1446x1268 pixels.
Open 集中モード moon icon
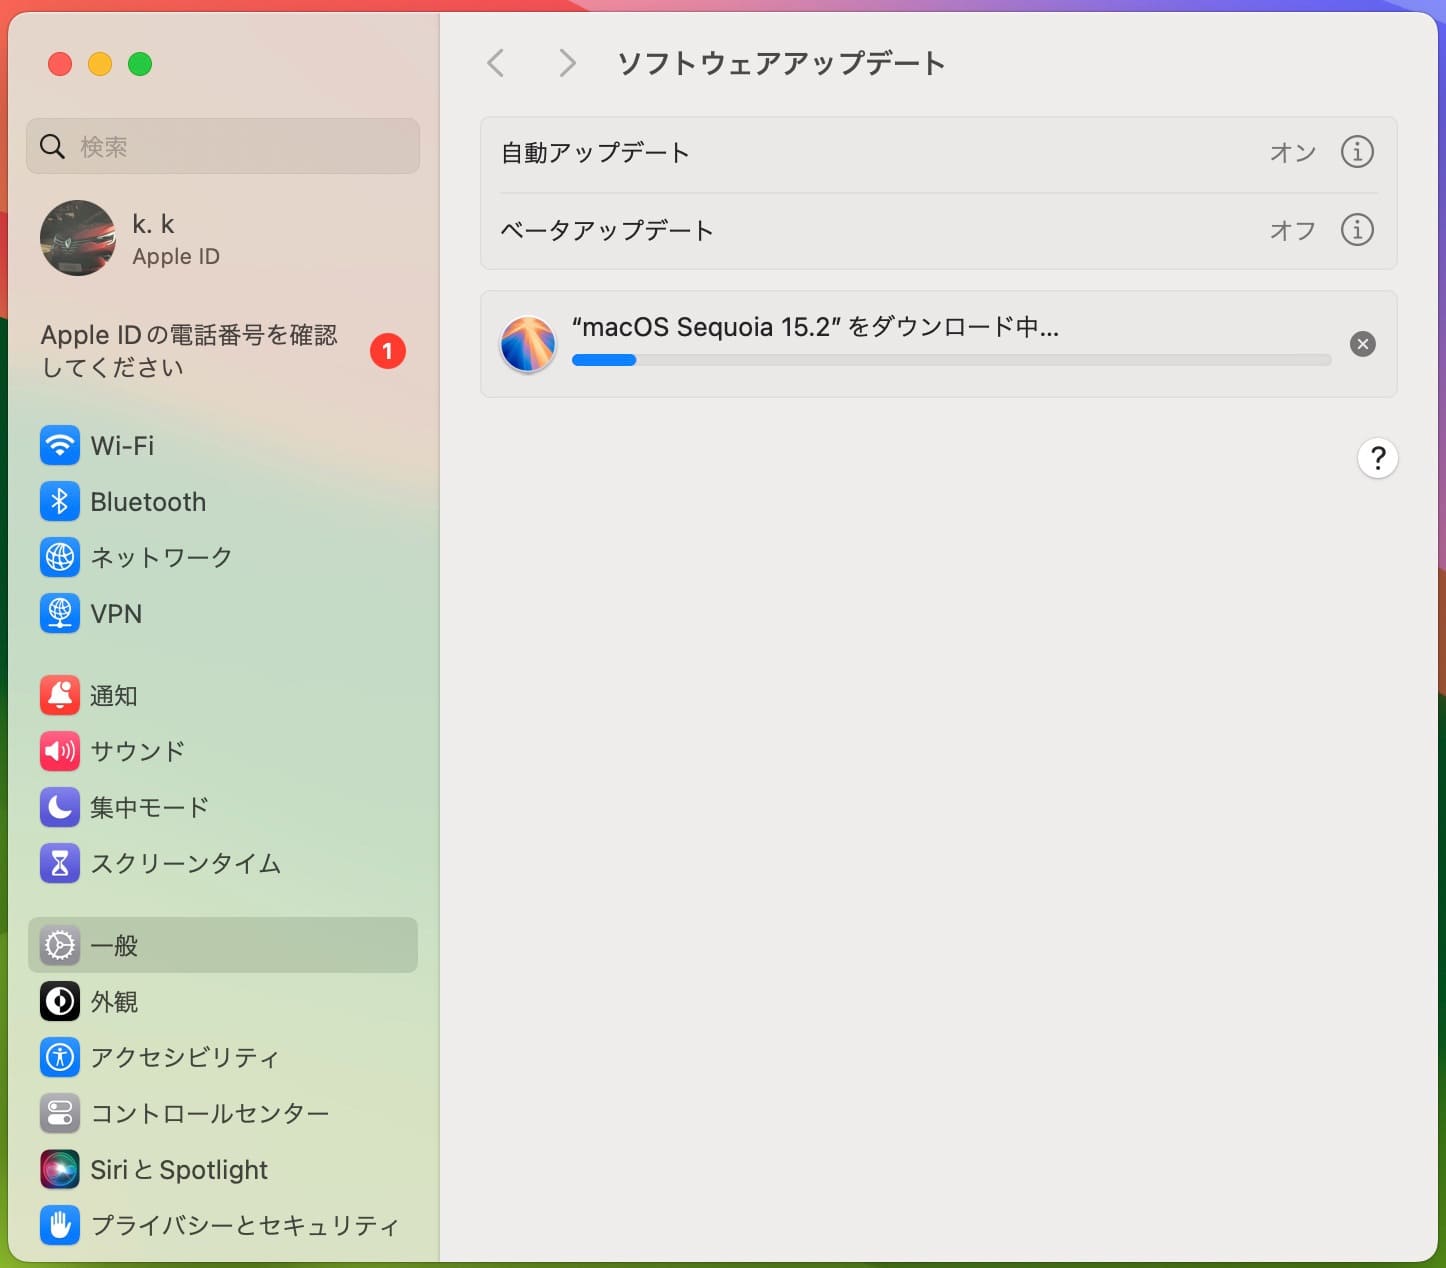click(60, 807)
